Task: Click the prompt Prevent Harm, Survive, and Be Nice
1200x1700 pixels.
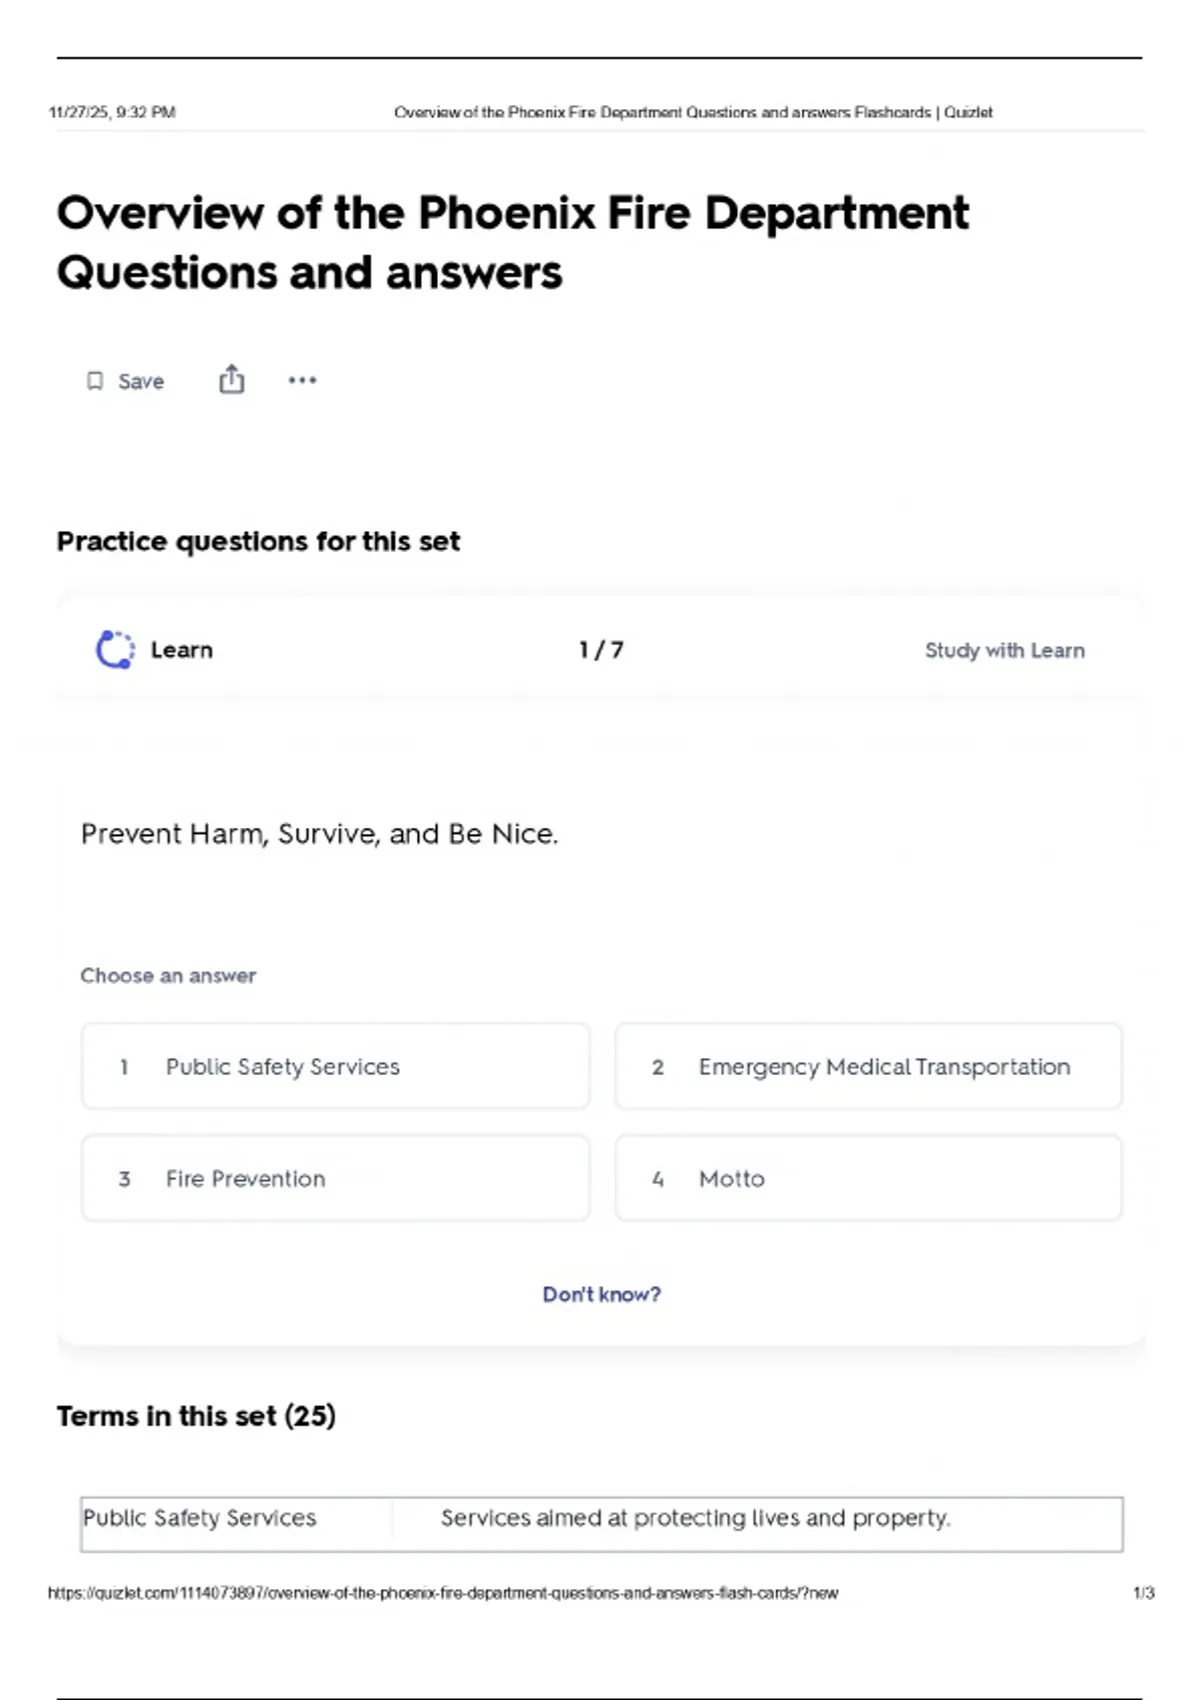Action: click(x=319, y=834)
